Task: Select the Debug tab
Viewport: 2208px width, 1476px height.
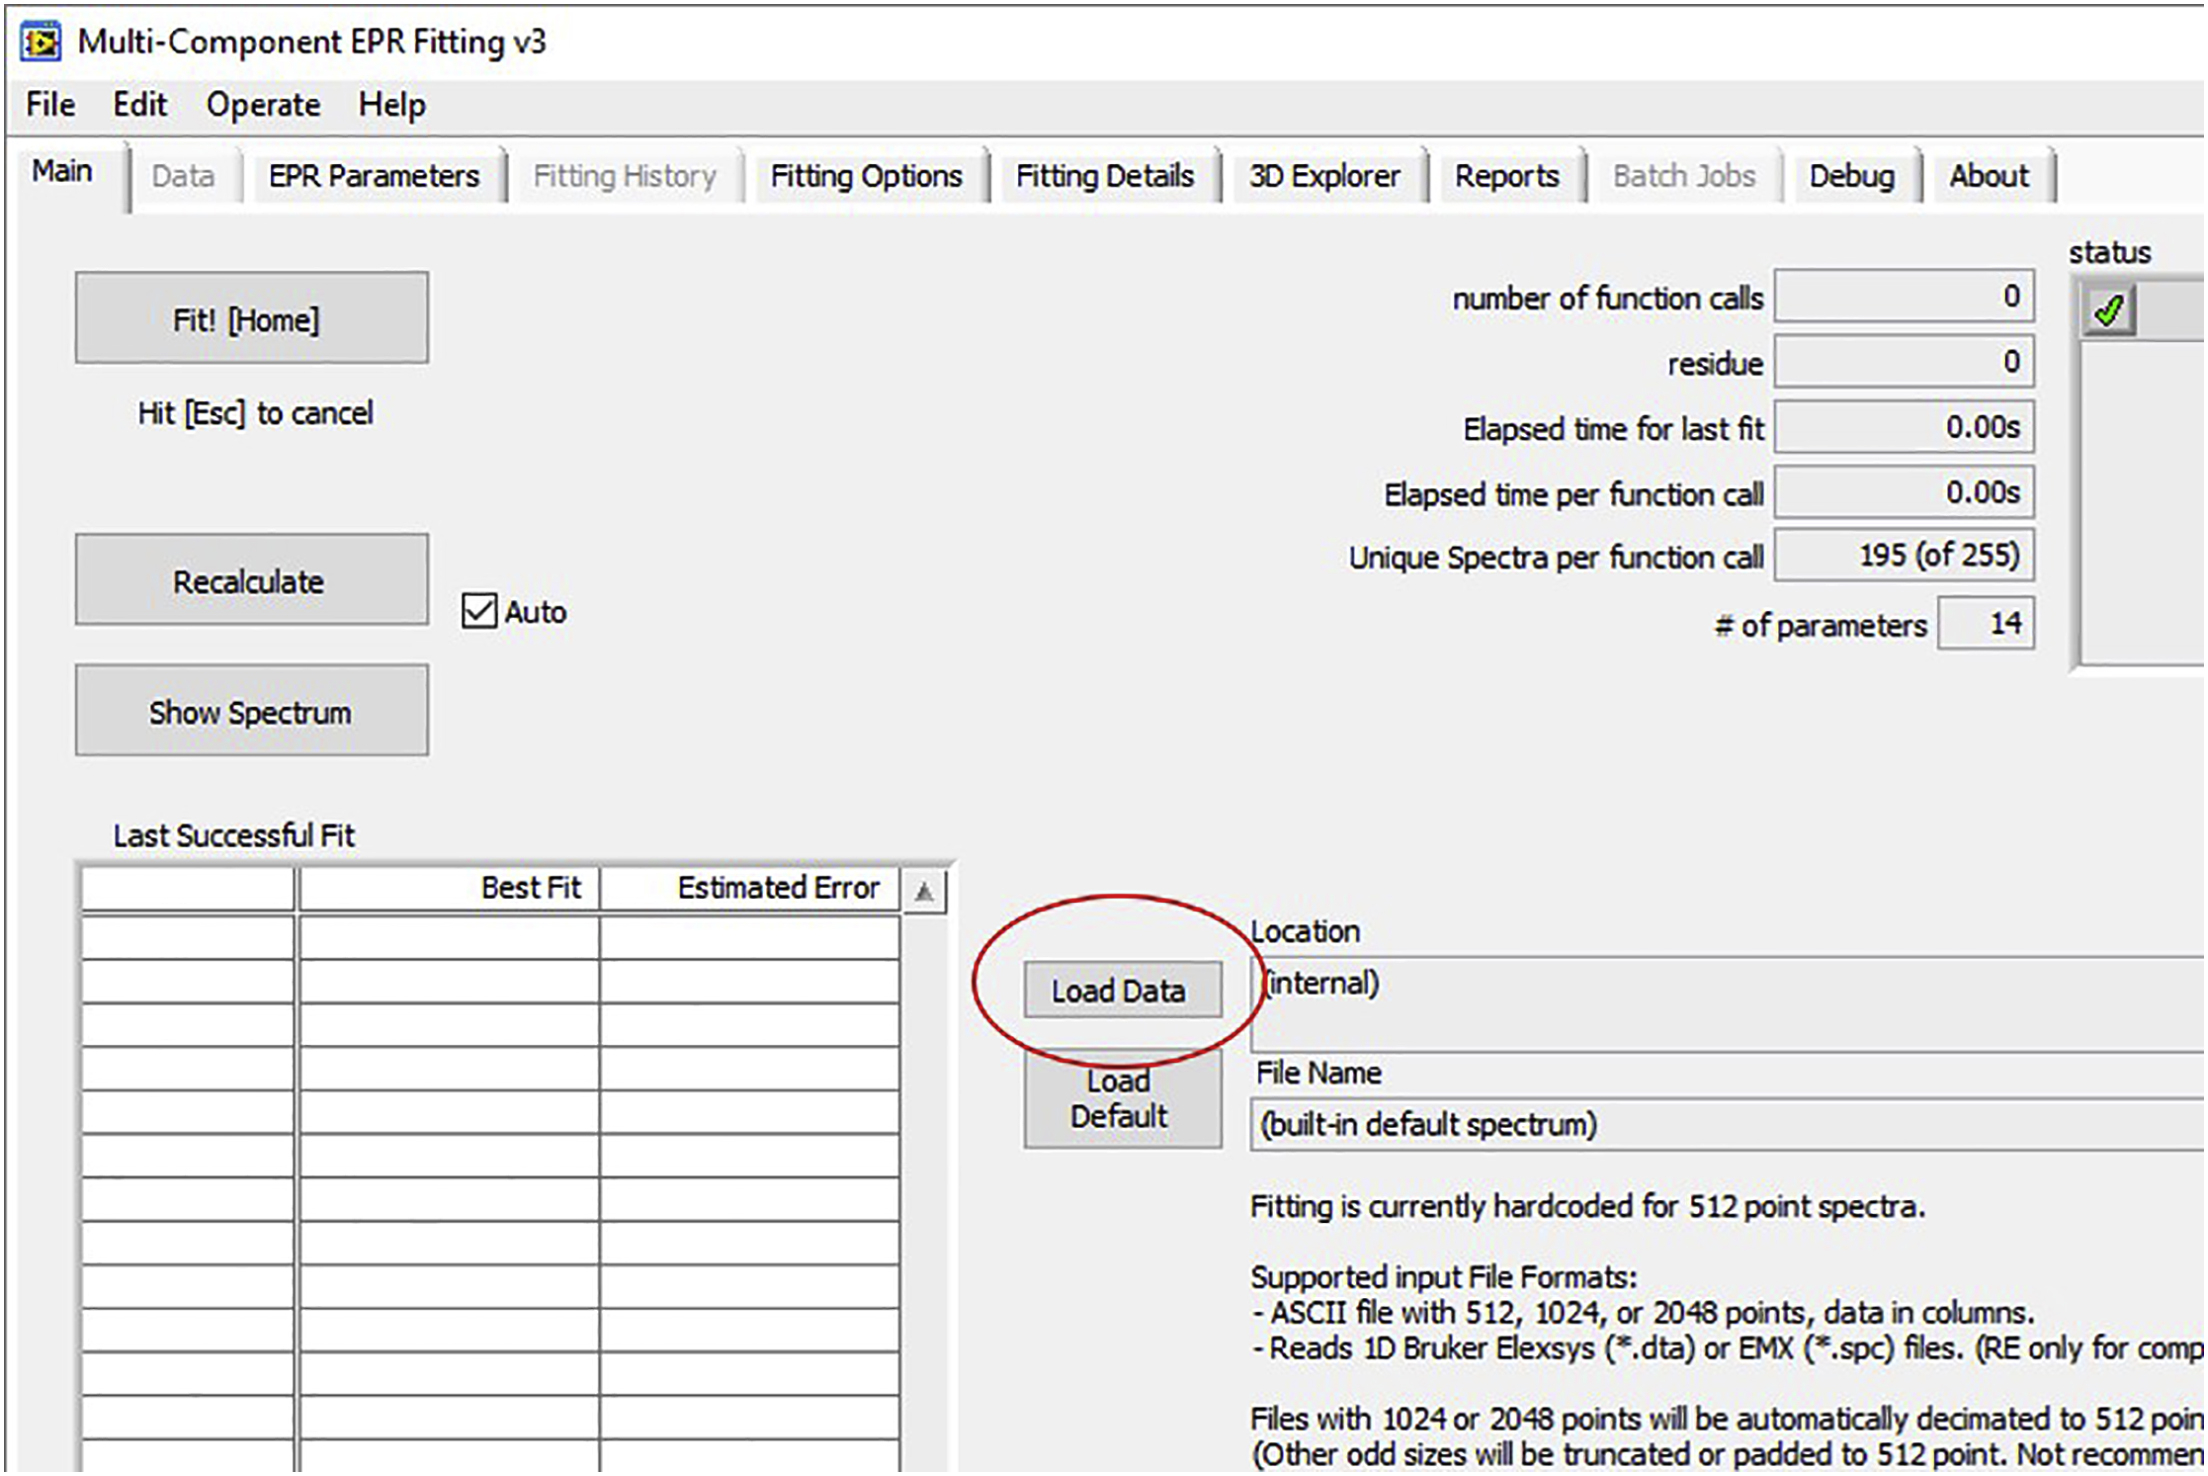Action: pos(1851,176)
